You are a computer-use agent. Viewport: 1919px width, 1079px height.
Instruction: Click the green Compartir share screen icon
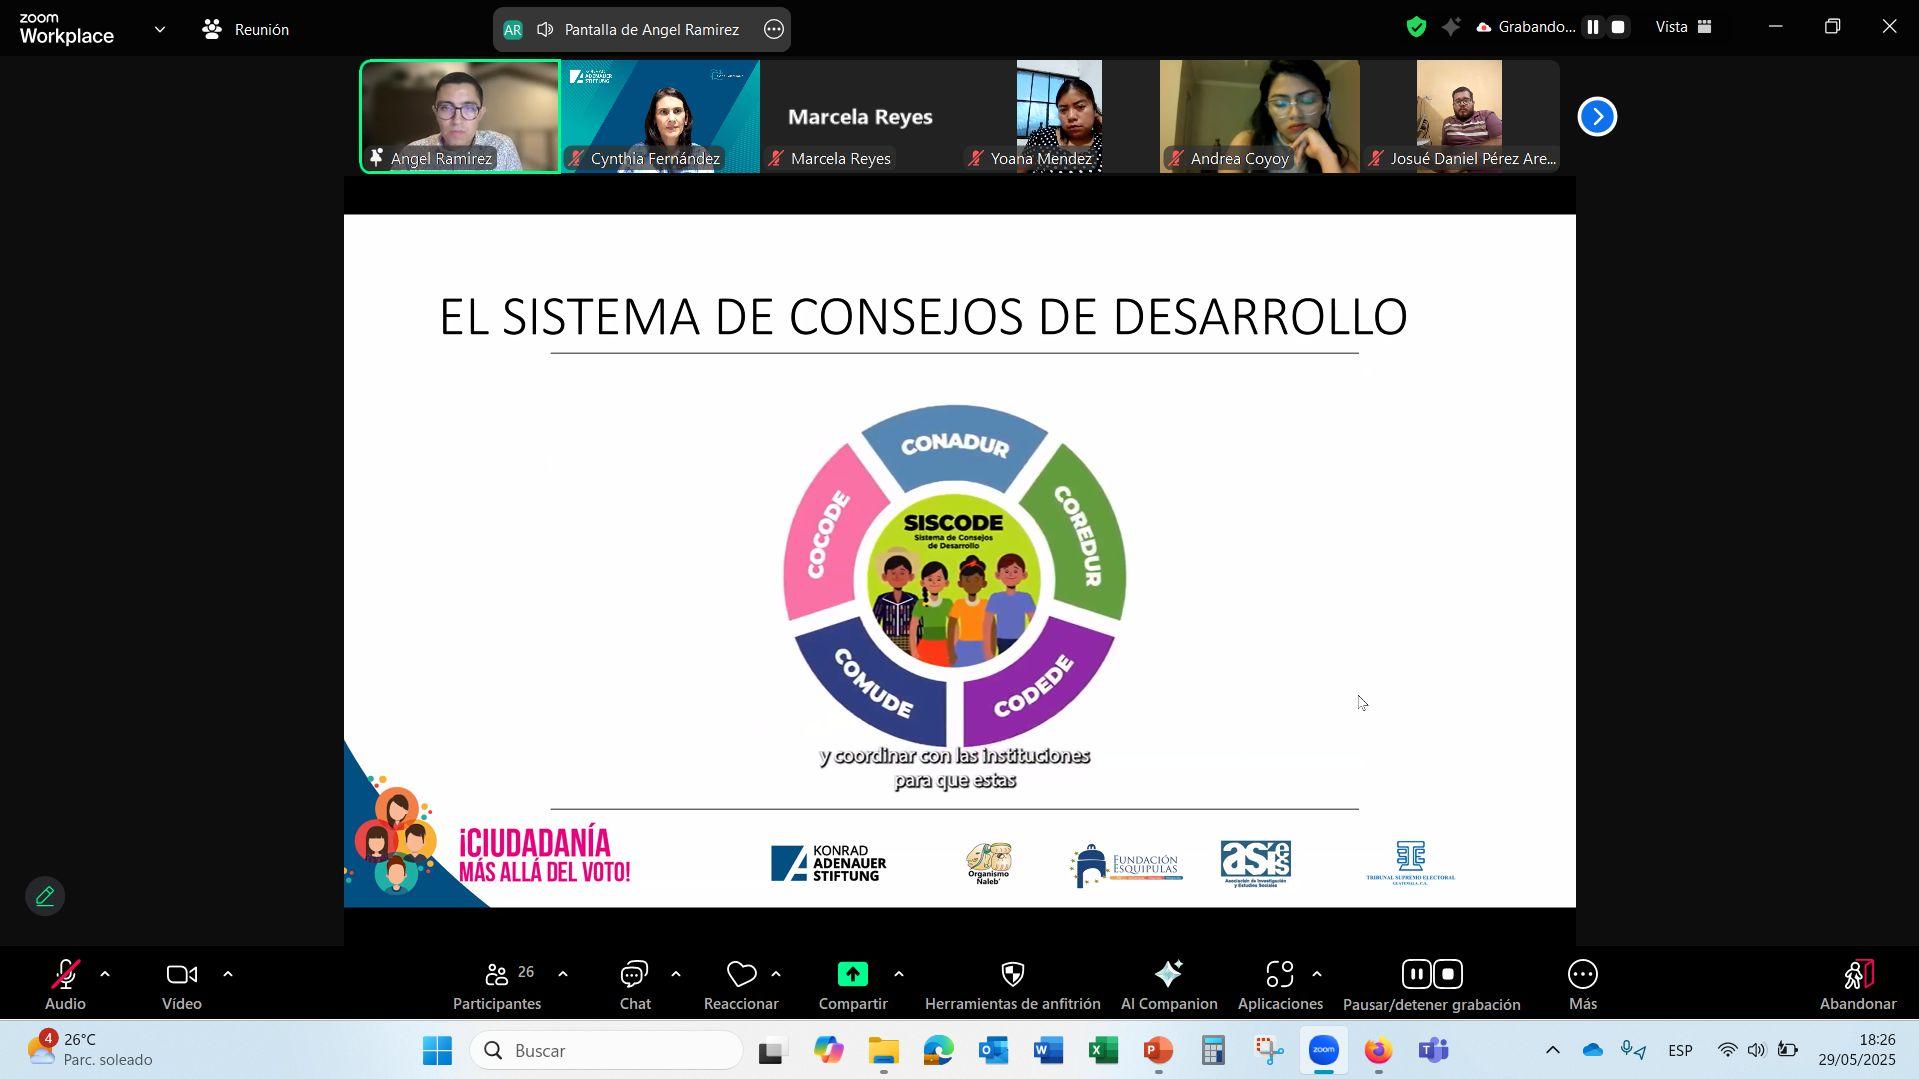pyautogui.click(x=852, y=975)
